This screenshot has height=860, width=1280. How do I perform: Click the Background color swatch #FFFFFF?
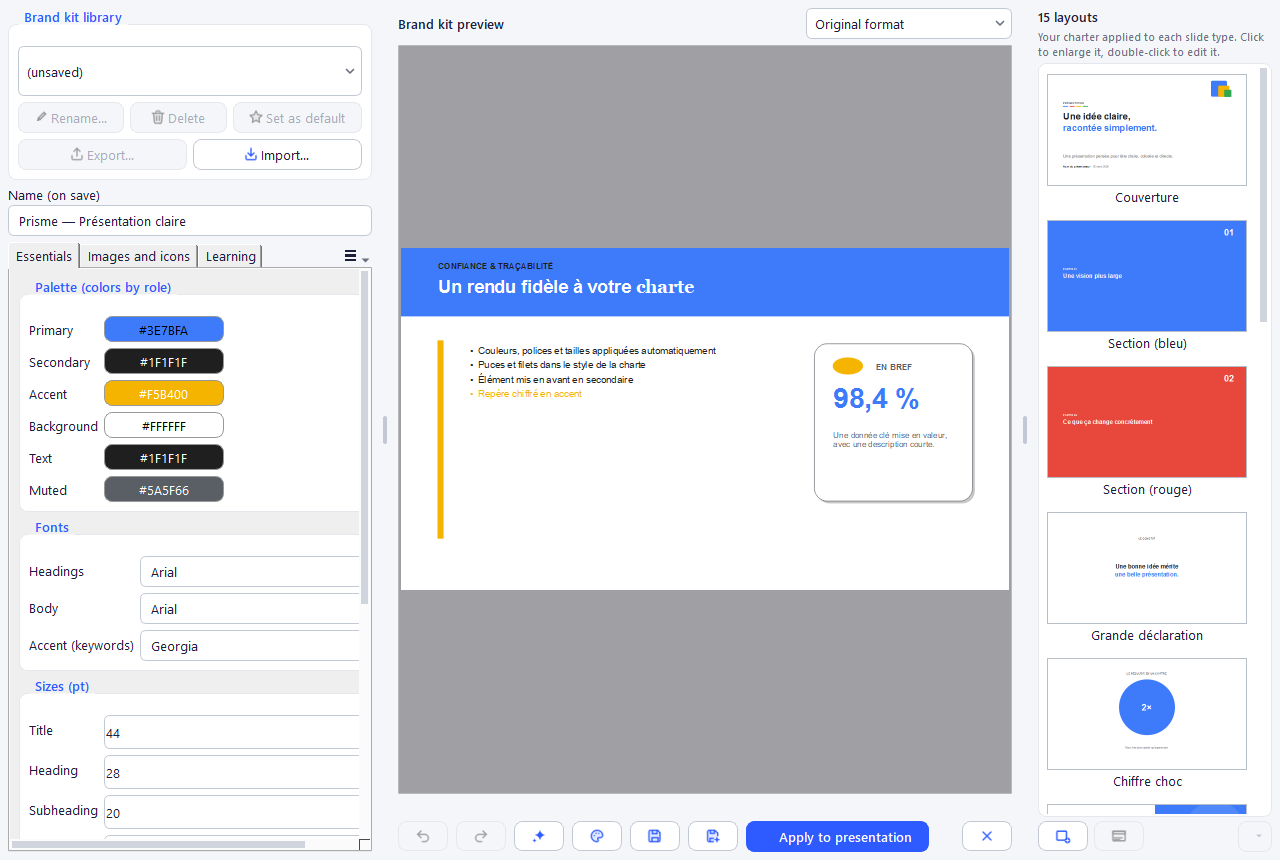coord(164,426)
